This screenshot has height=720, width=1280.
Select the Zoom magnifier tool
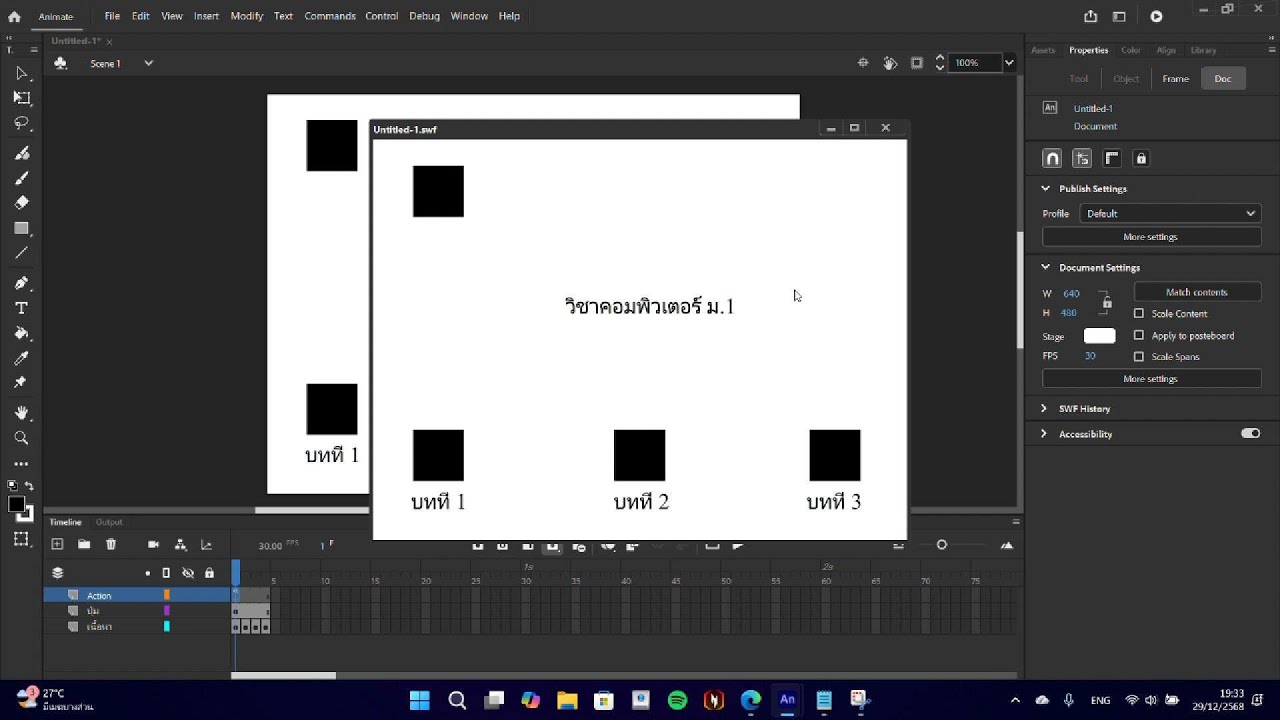coord(21,438)
